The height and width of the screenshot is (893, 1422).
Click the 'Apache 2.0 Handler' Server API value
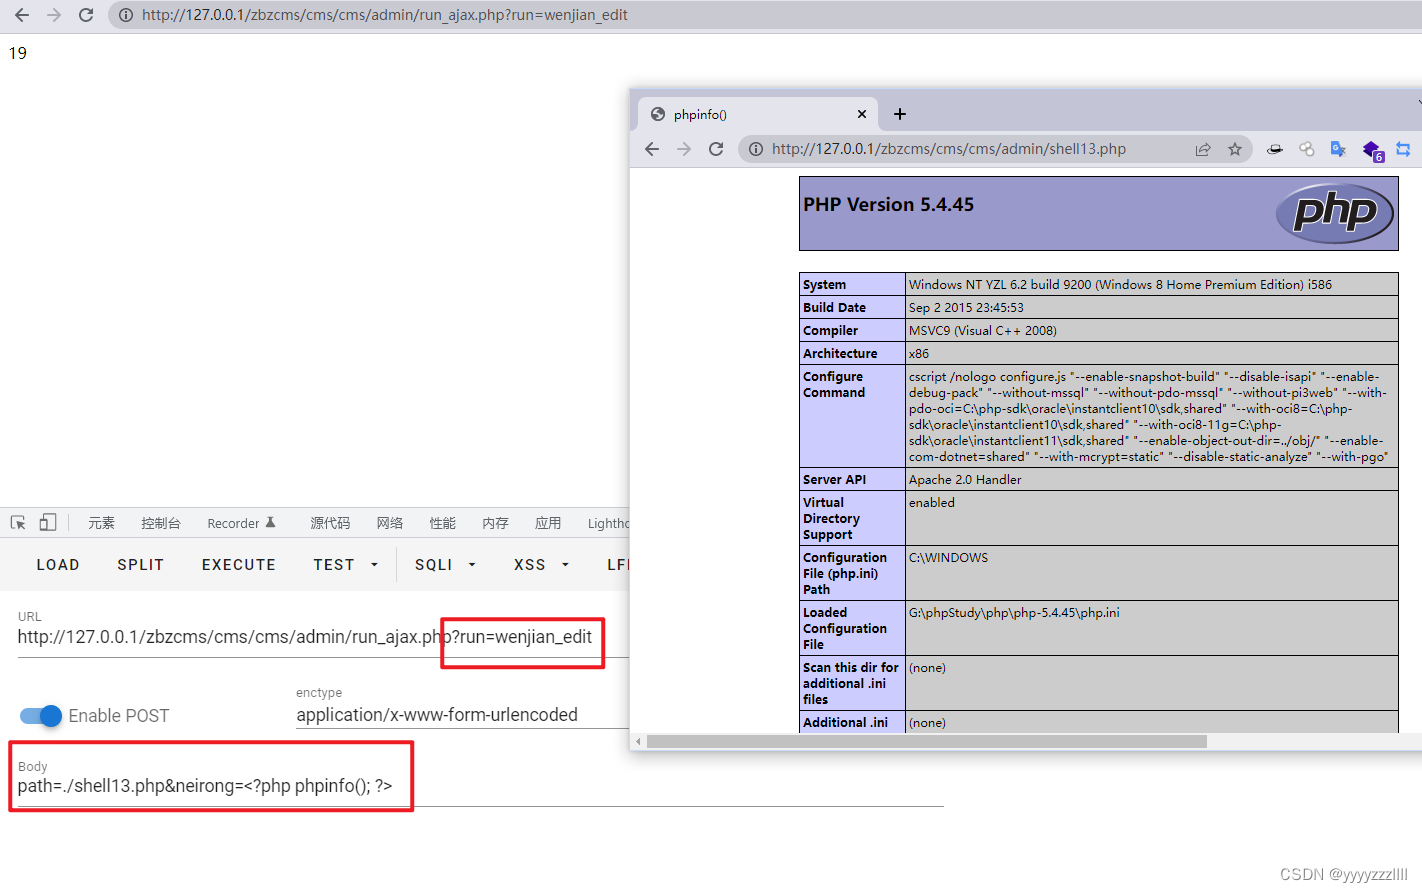965,480
